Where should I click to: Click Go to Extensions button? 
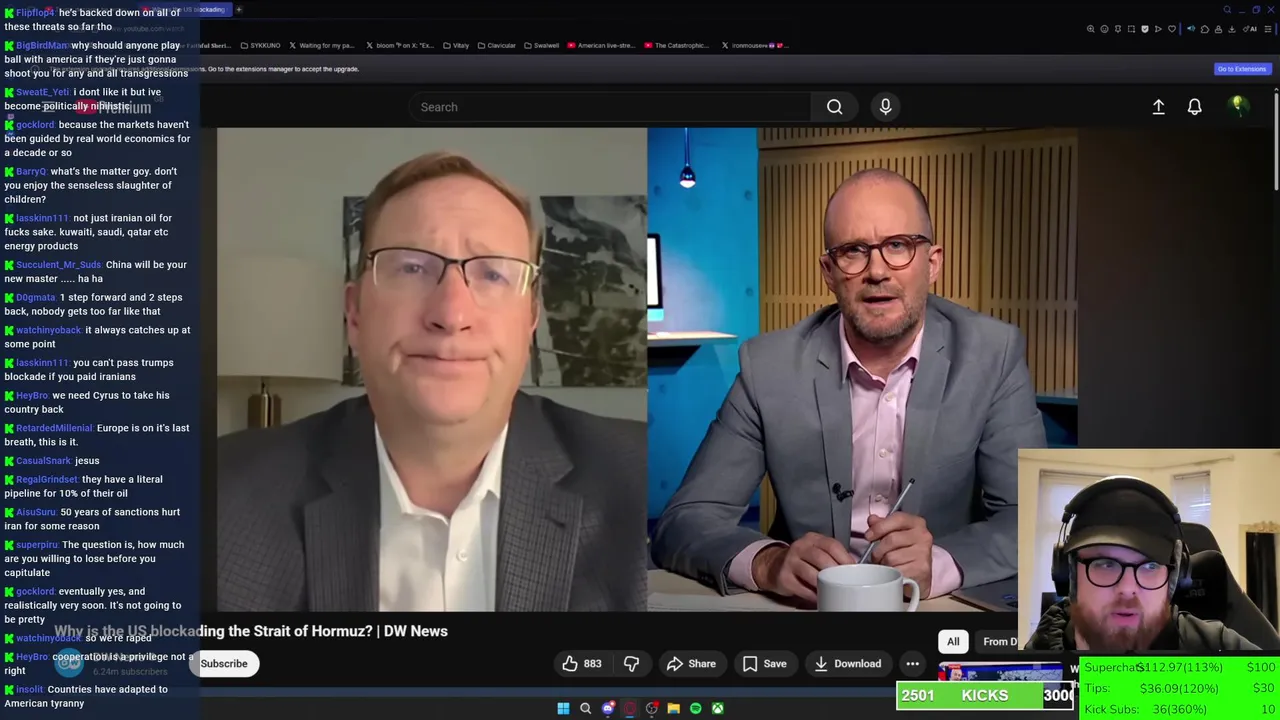coord(1241,69)
